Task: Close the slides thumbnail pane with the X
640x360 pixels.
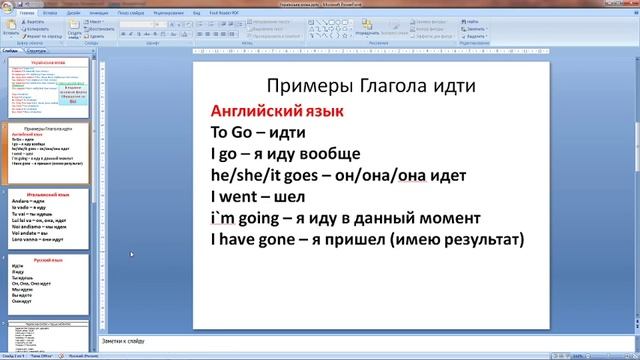Action: click(x=93, y=51)
